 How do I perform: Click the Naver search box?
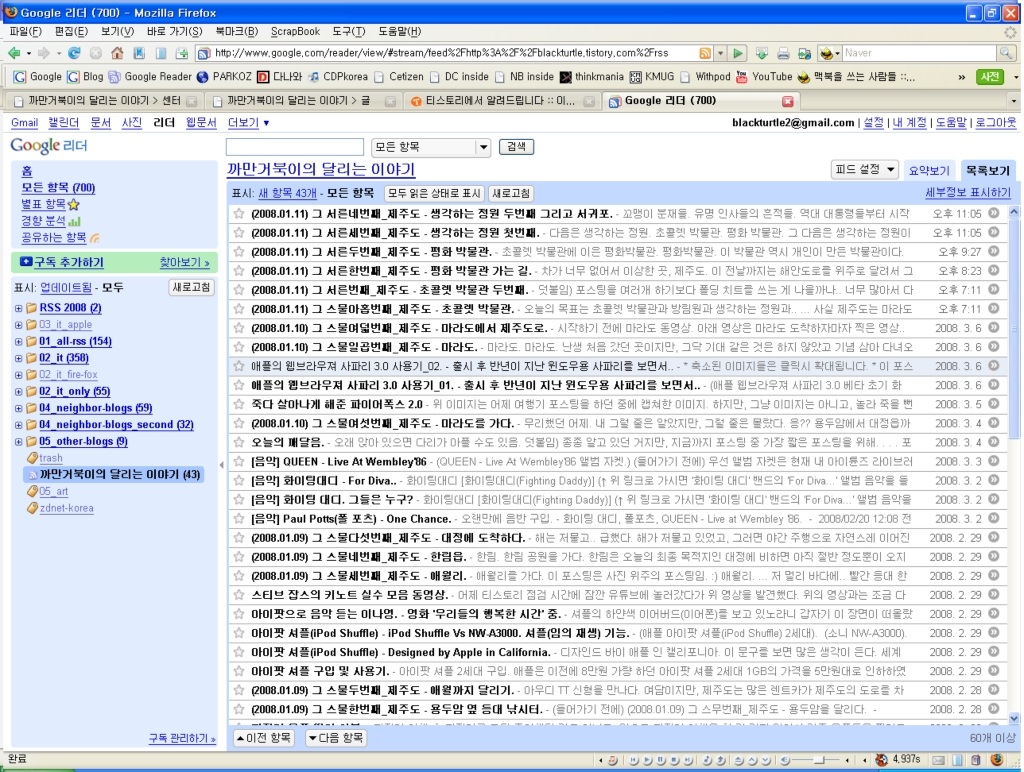920,53
